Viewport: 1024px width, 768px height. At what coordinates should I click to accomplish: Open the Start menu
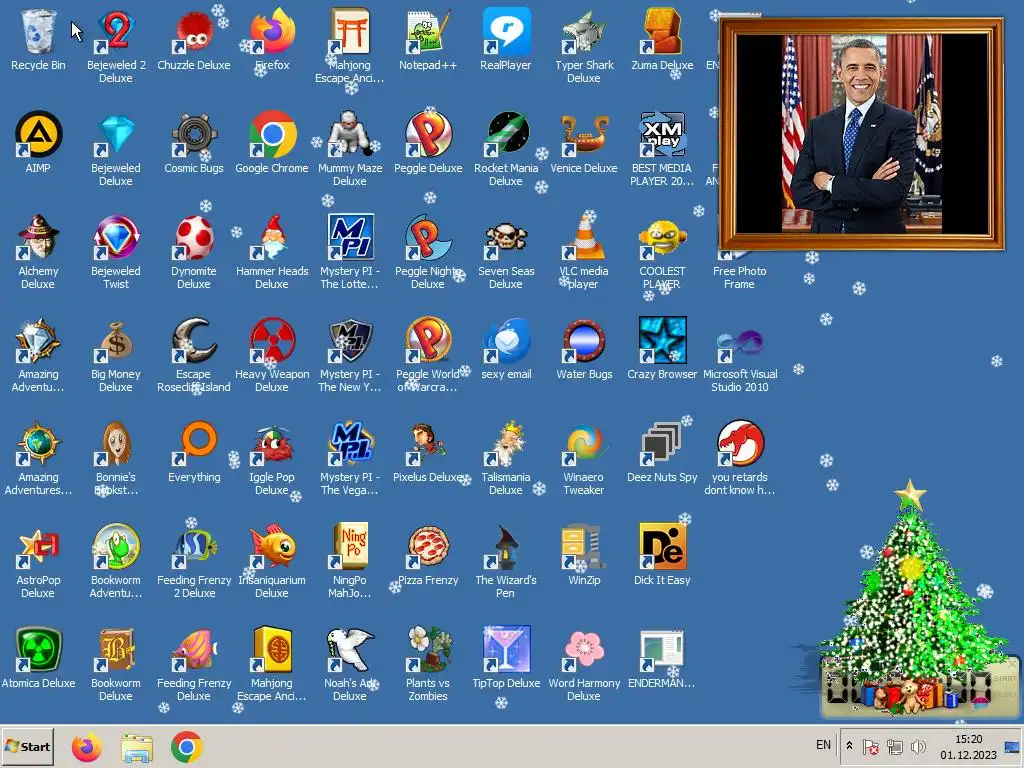pos(27,746)
